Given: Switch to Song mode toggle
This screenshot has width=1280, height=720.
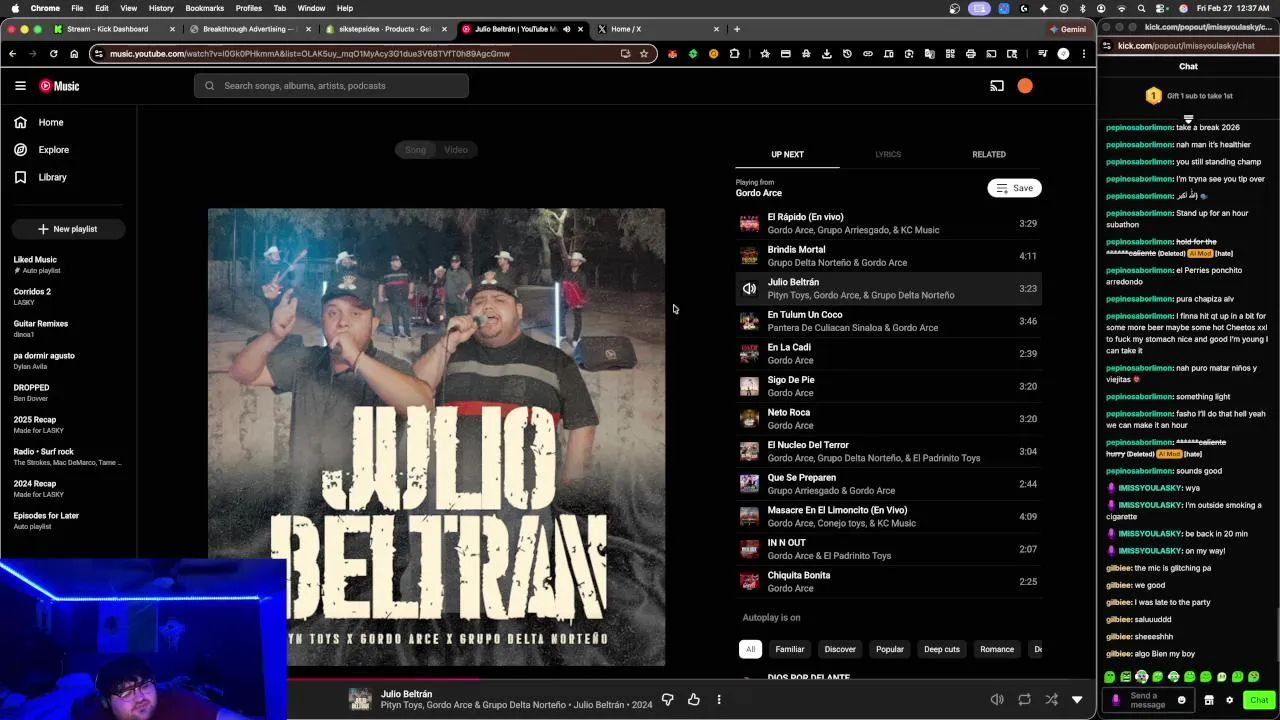Looking at the screenshot, I should click(415, 150).
